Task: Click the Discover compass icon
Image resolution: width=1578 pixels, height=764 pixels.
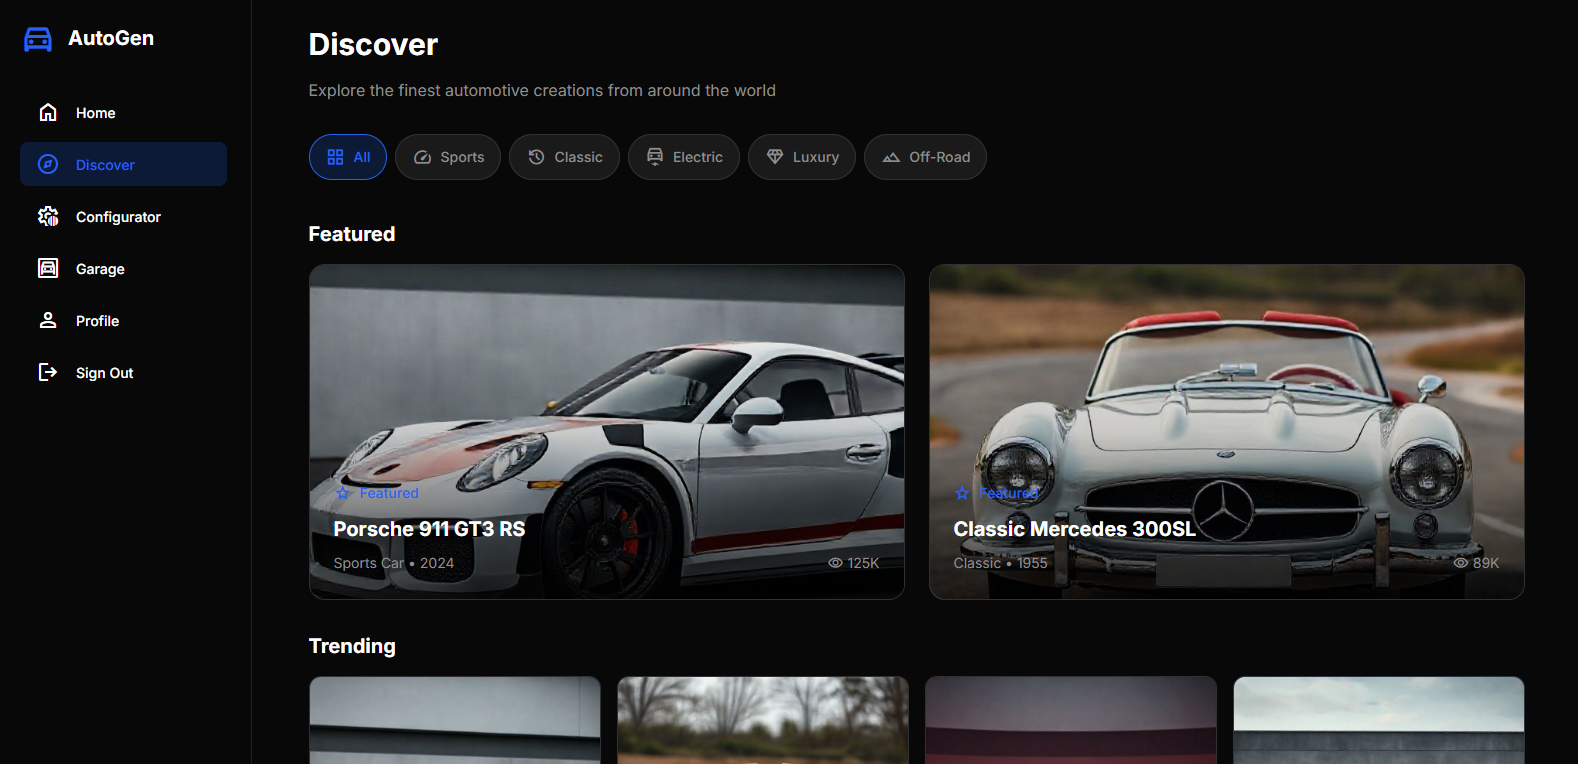Action: (x=48, y=164)
